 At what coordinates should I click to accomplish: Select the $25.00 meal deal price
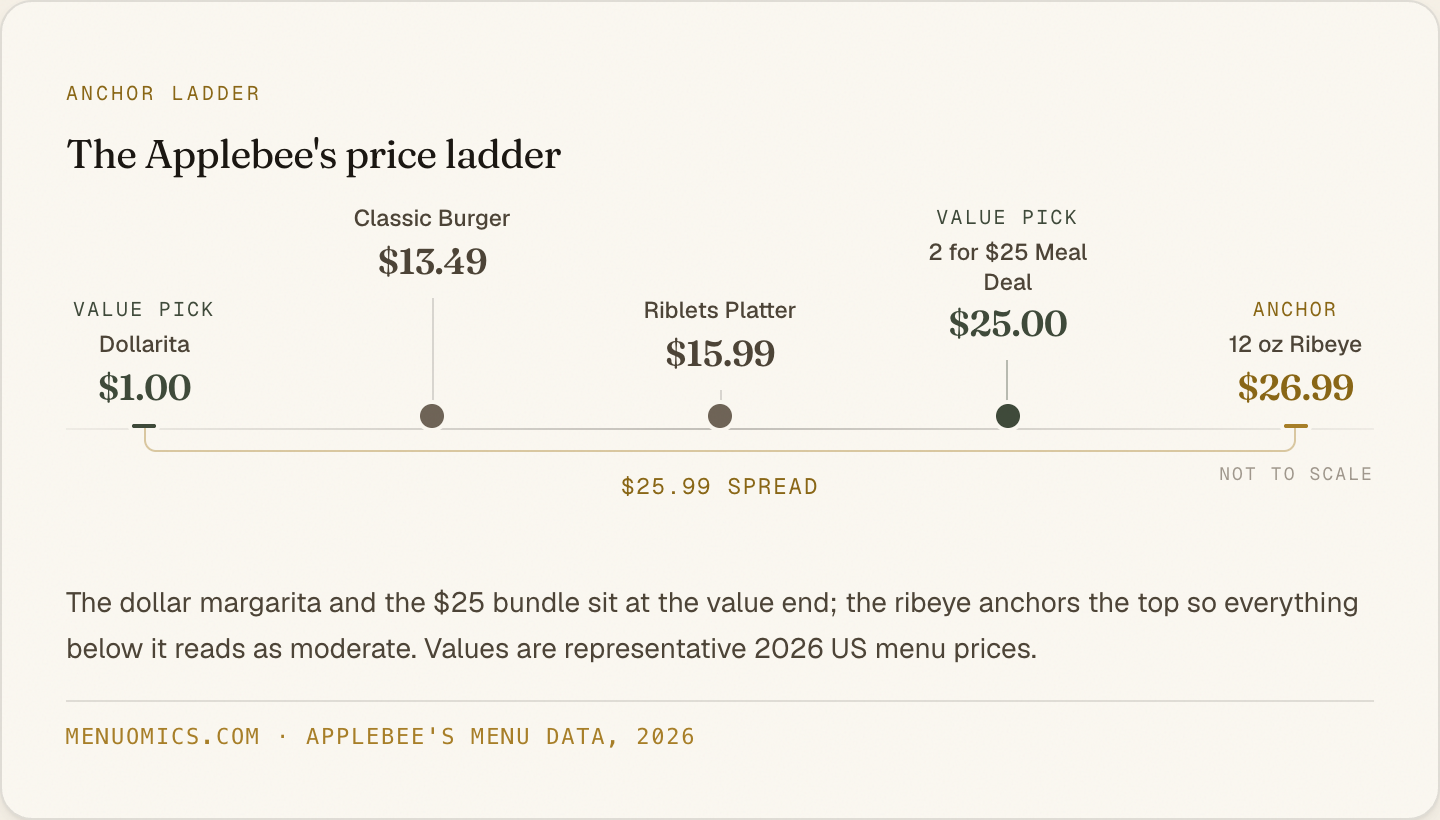[x=1008, y=324]
